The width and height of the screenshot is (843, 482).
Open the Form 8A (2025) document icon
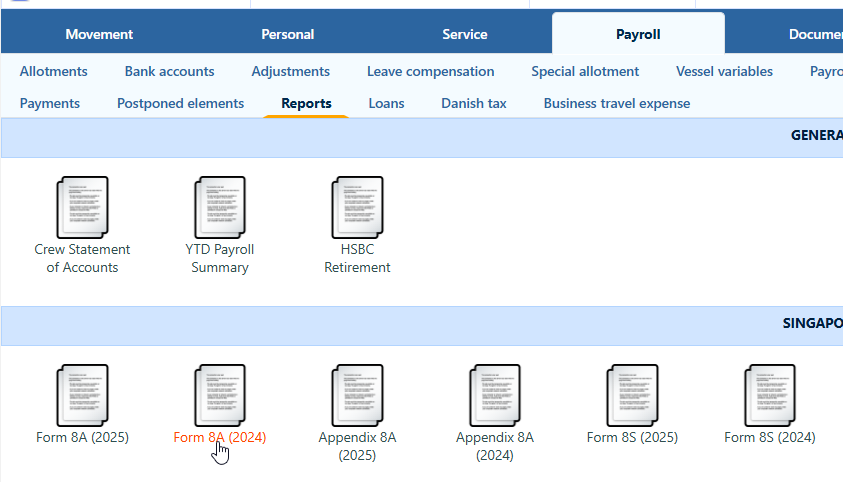pos(82,395)
